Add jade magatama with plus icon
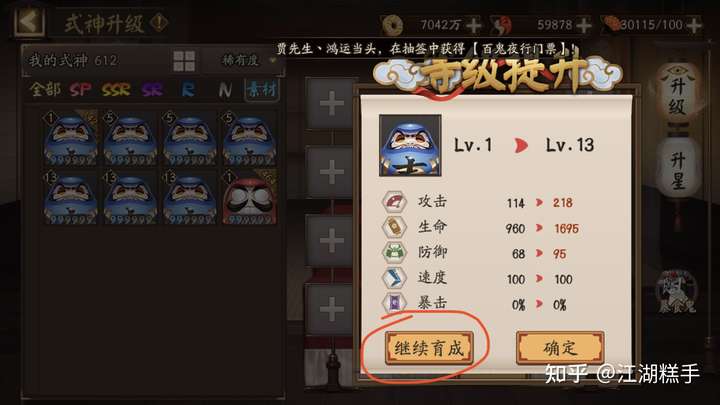 coord(584,25)
